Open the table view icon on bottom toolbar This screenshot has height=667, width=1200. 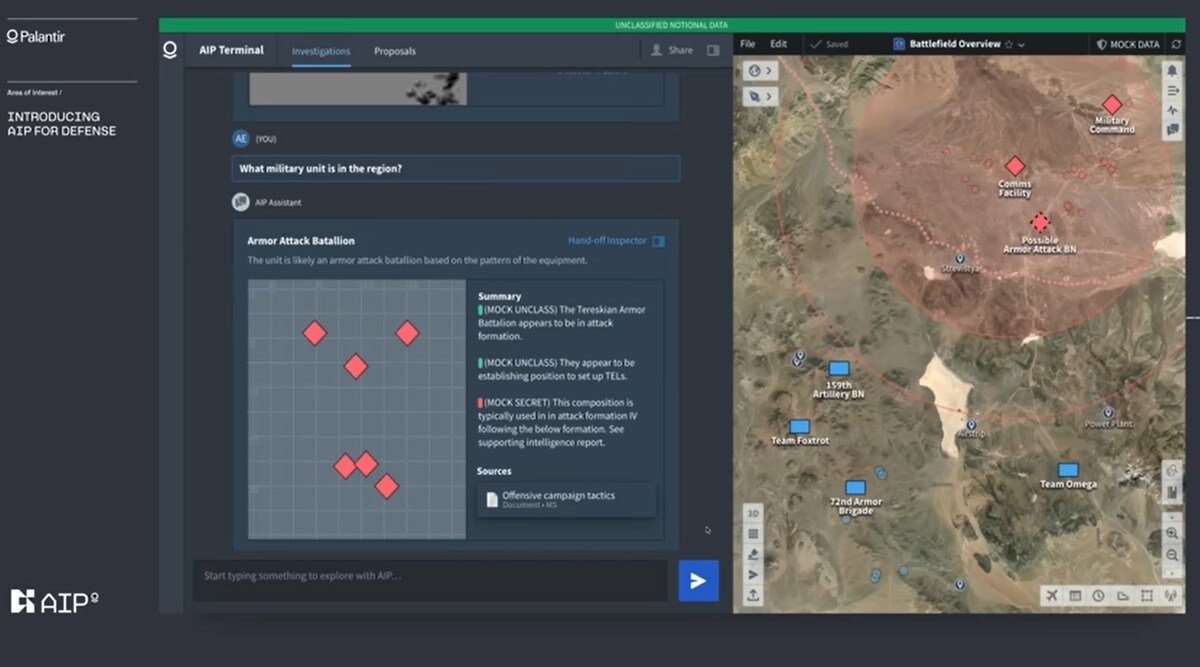(1076, 596)
